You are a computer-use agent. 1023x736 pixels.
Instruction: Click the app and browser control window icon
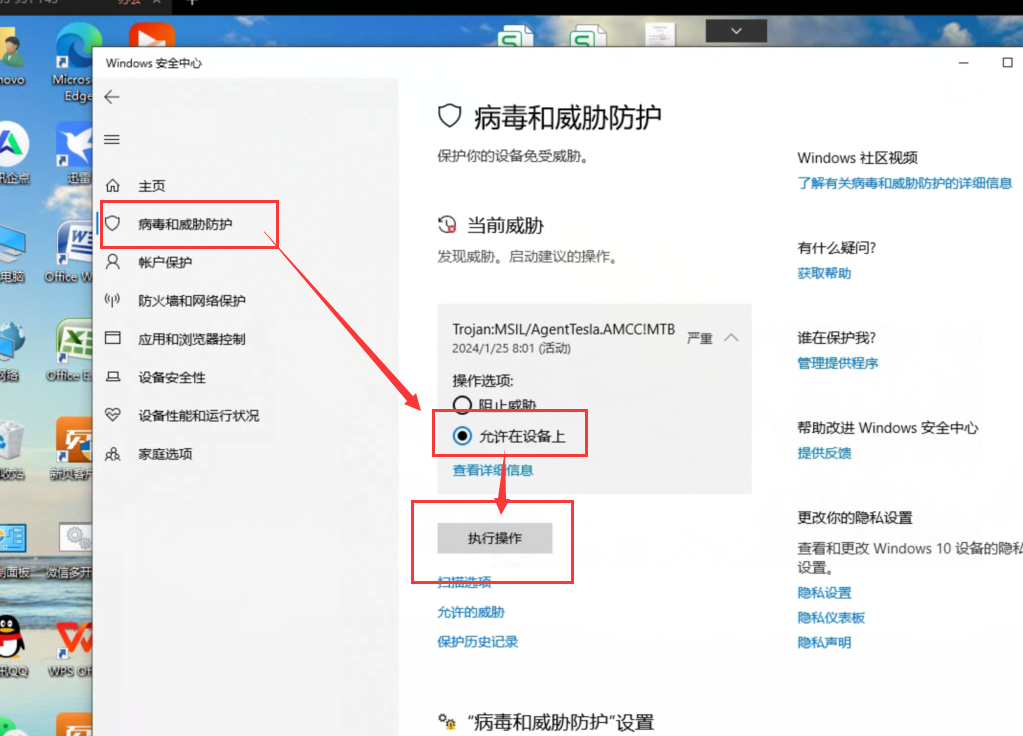point(113,338)
